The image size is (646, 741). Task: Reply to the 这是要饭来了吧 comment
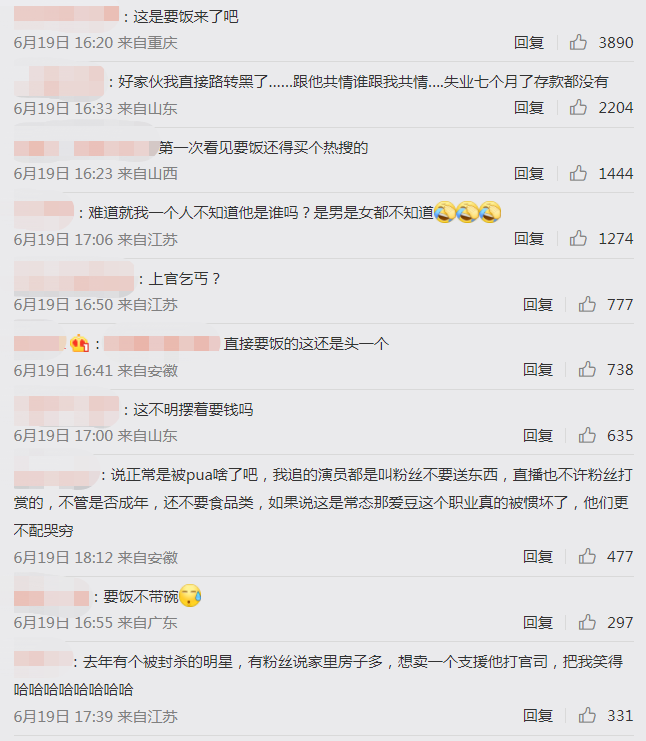529,43
